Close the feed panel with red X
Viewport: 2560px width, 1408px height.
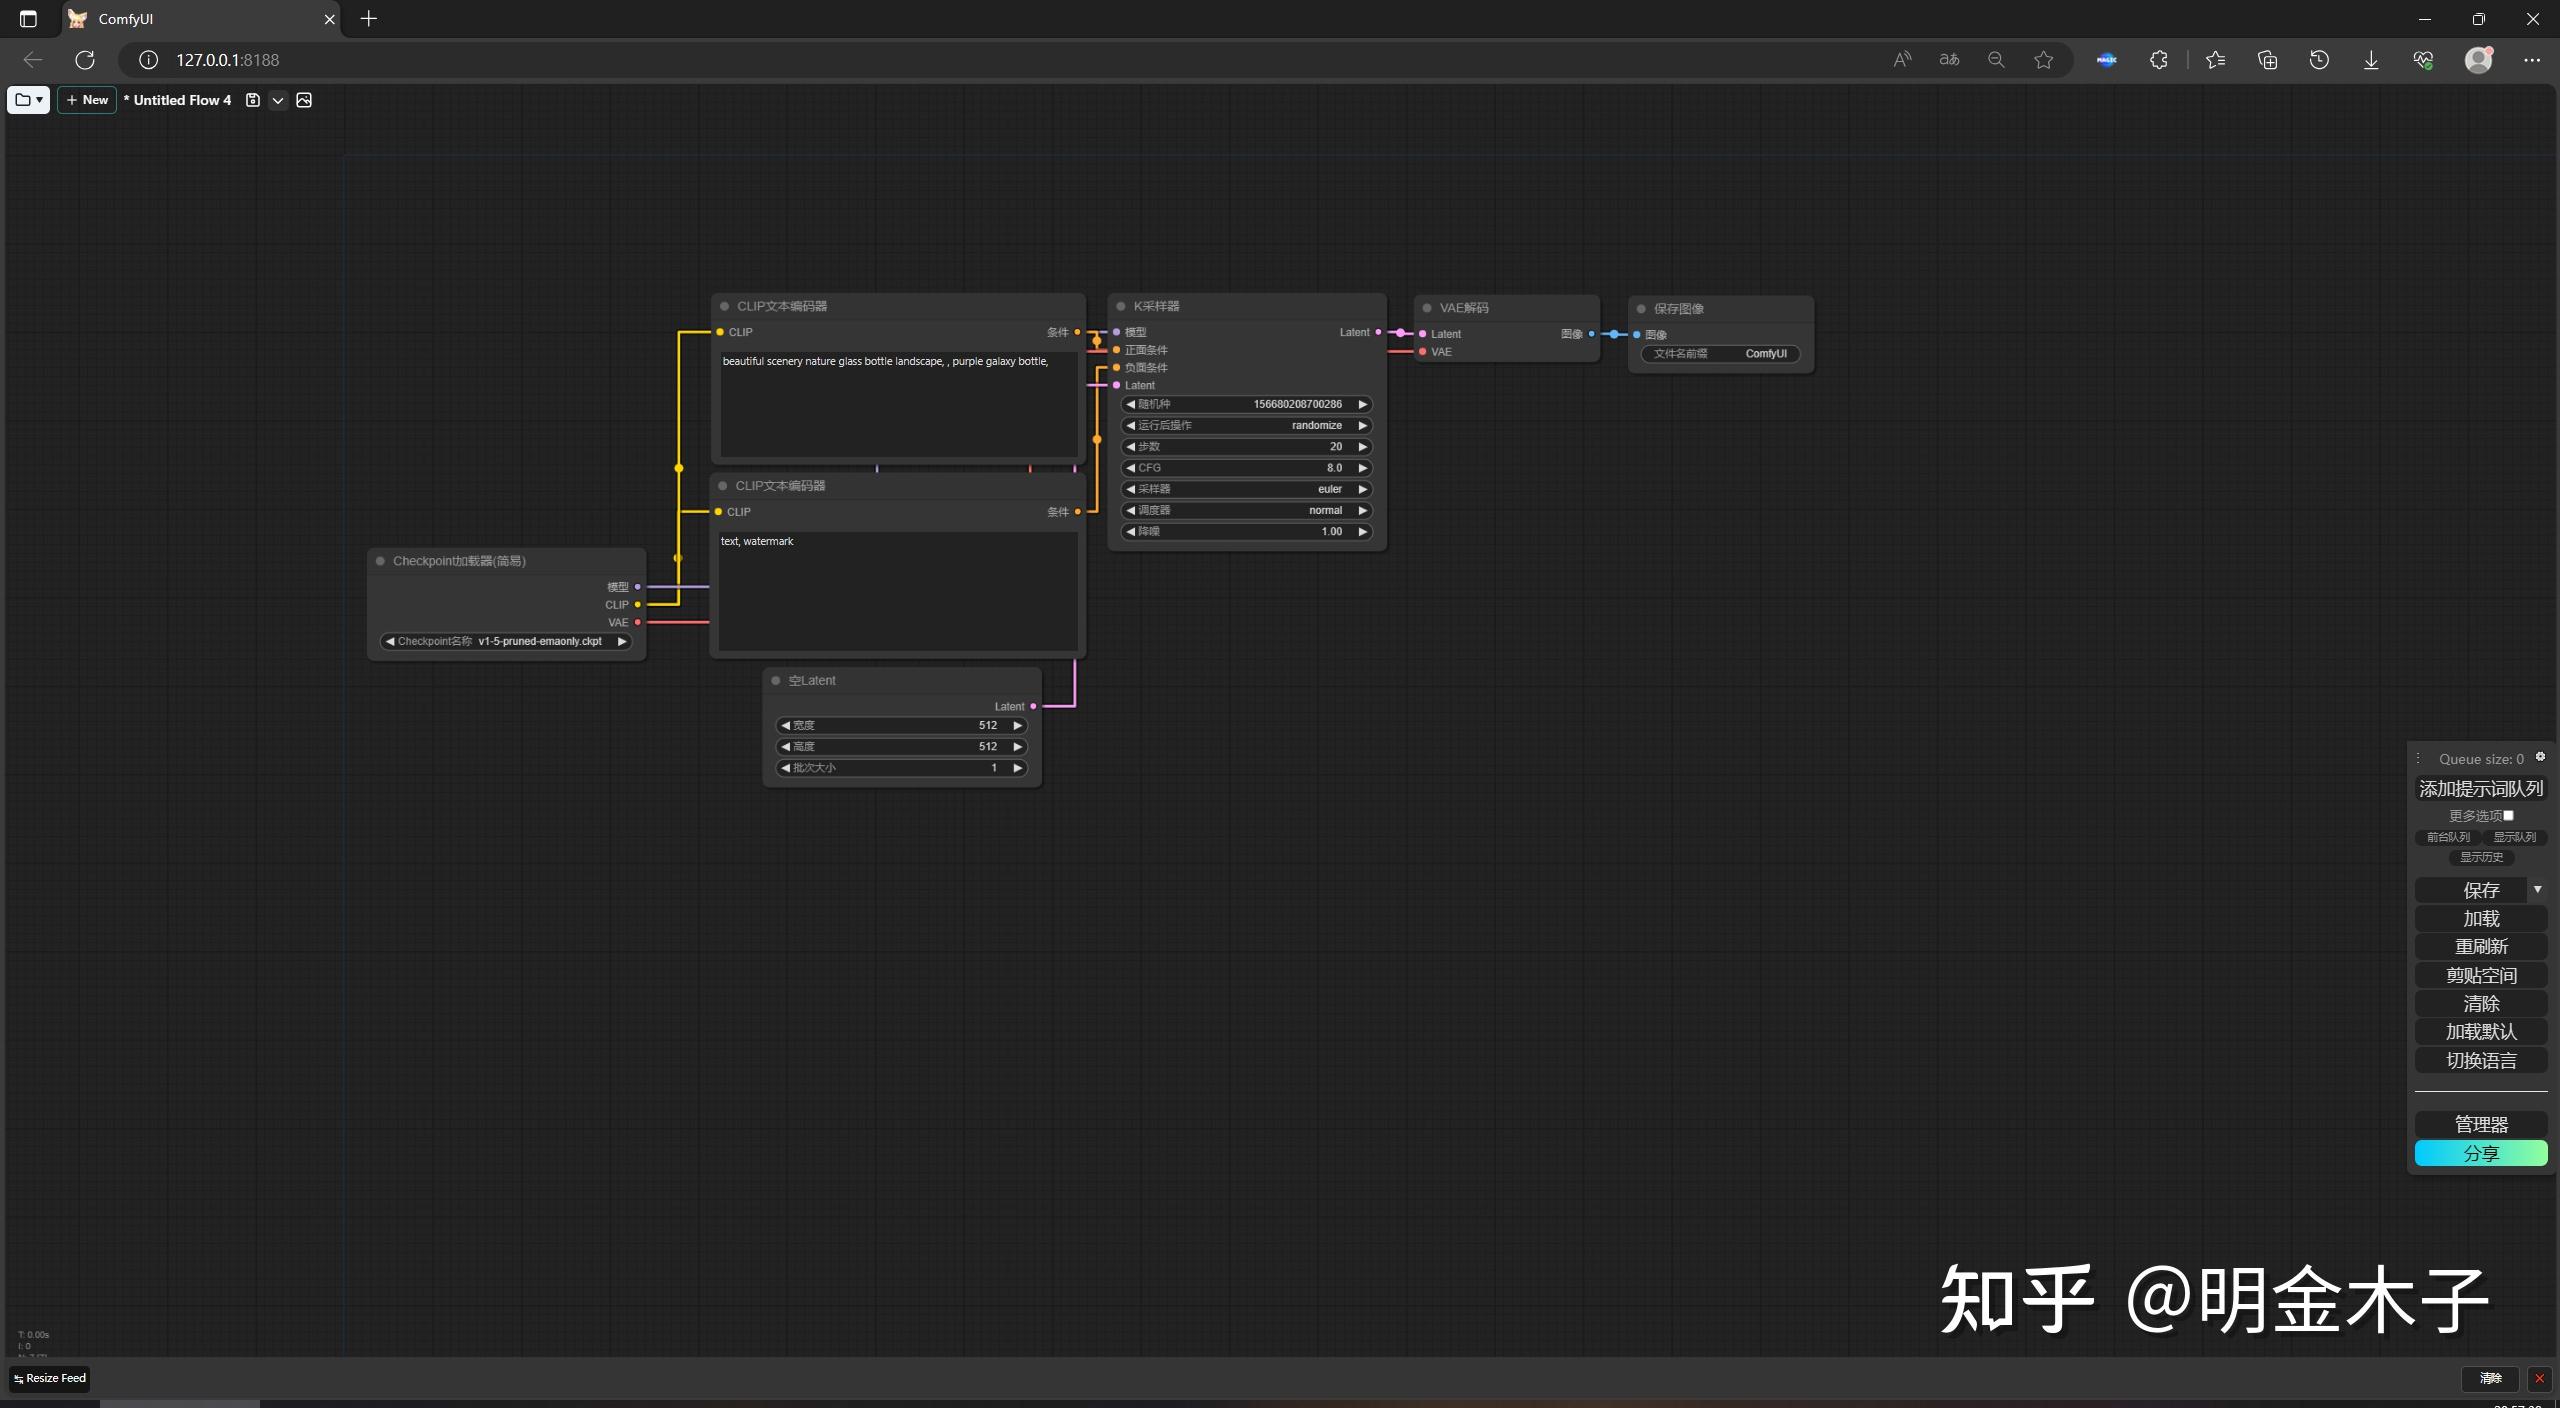[2539, 1378]
